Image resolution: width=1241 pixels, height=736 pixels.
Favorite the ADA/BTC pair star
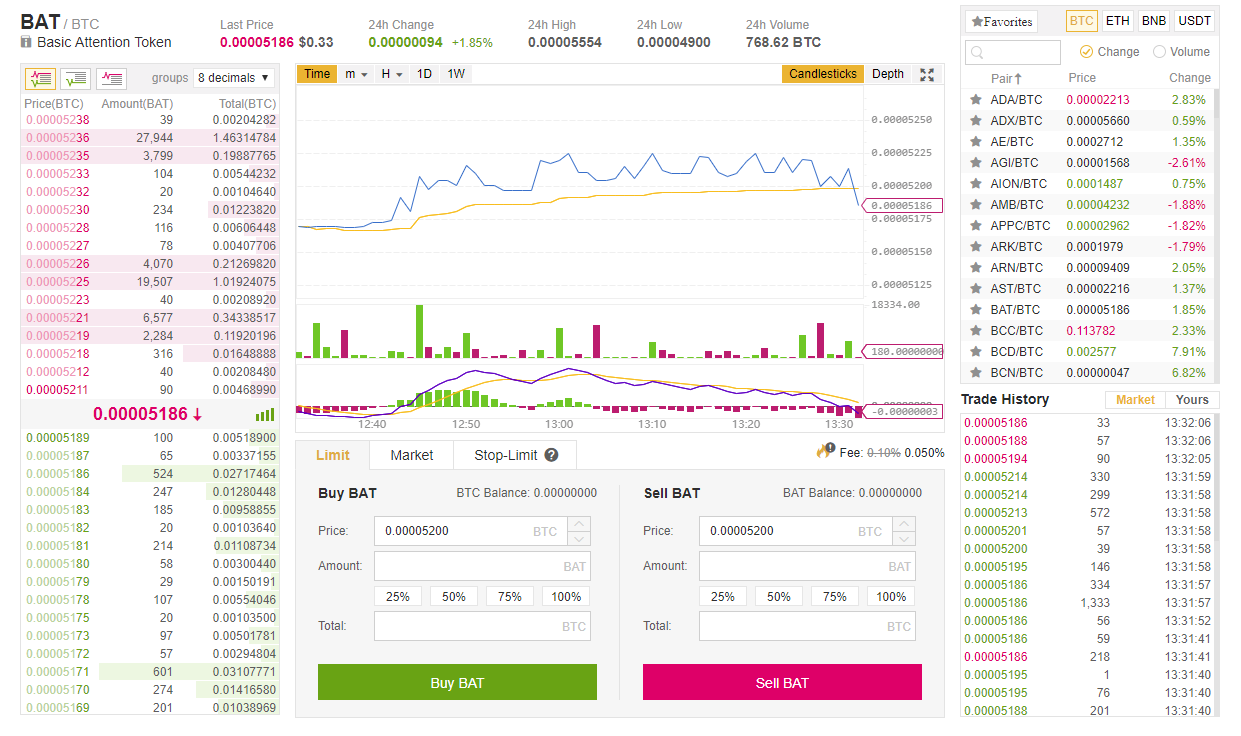pyautogui.click(x=975, y=99)
